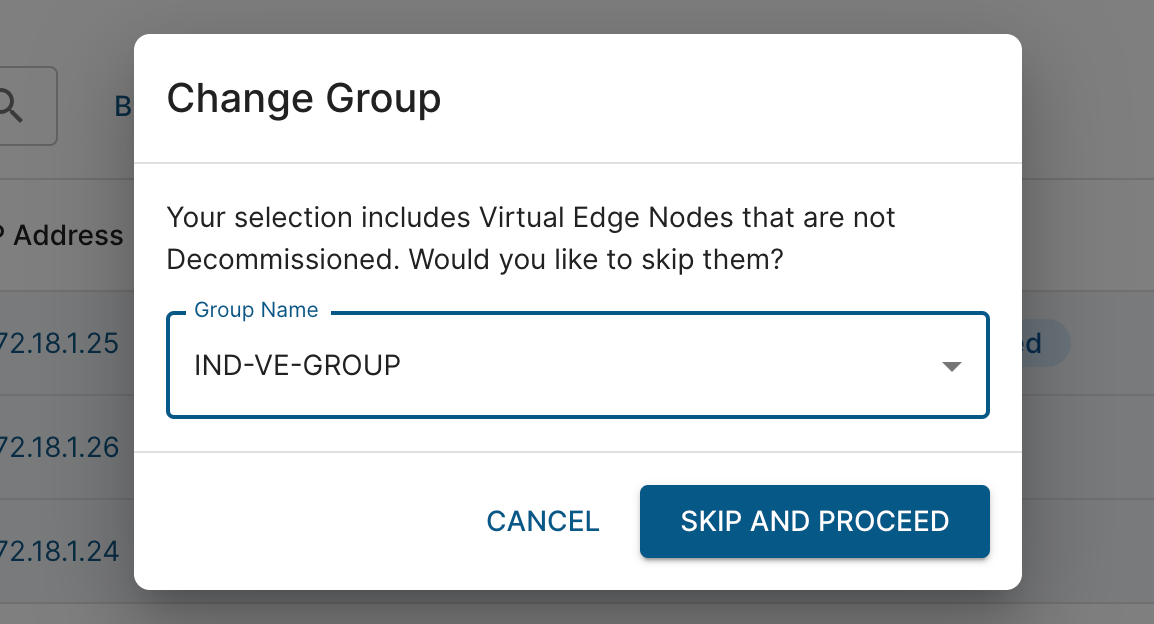Open the IND-VE-GROUP combo box
The height and width of the screenshot is (624, 1154).
(x=578, y=366)
